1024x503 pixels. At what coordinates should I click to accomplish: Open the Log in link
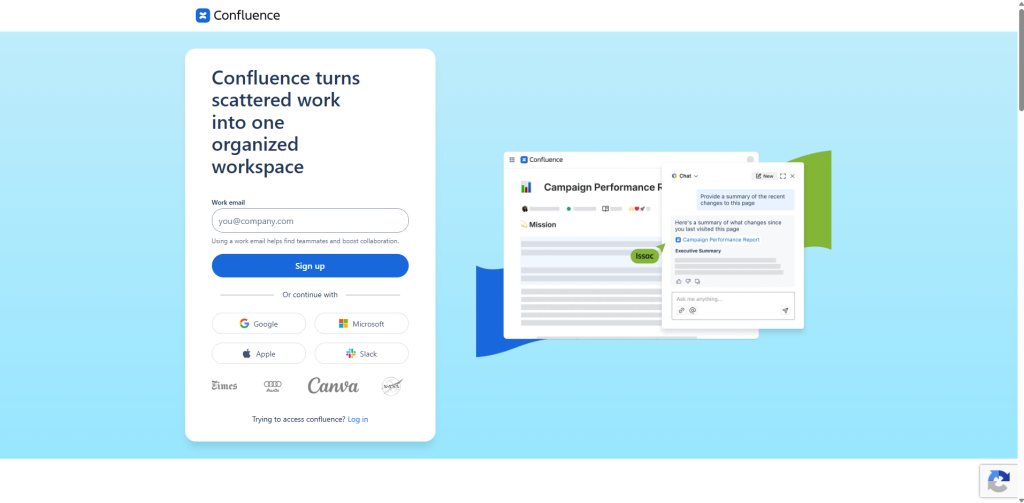[358, 419]
